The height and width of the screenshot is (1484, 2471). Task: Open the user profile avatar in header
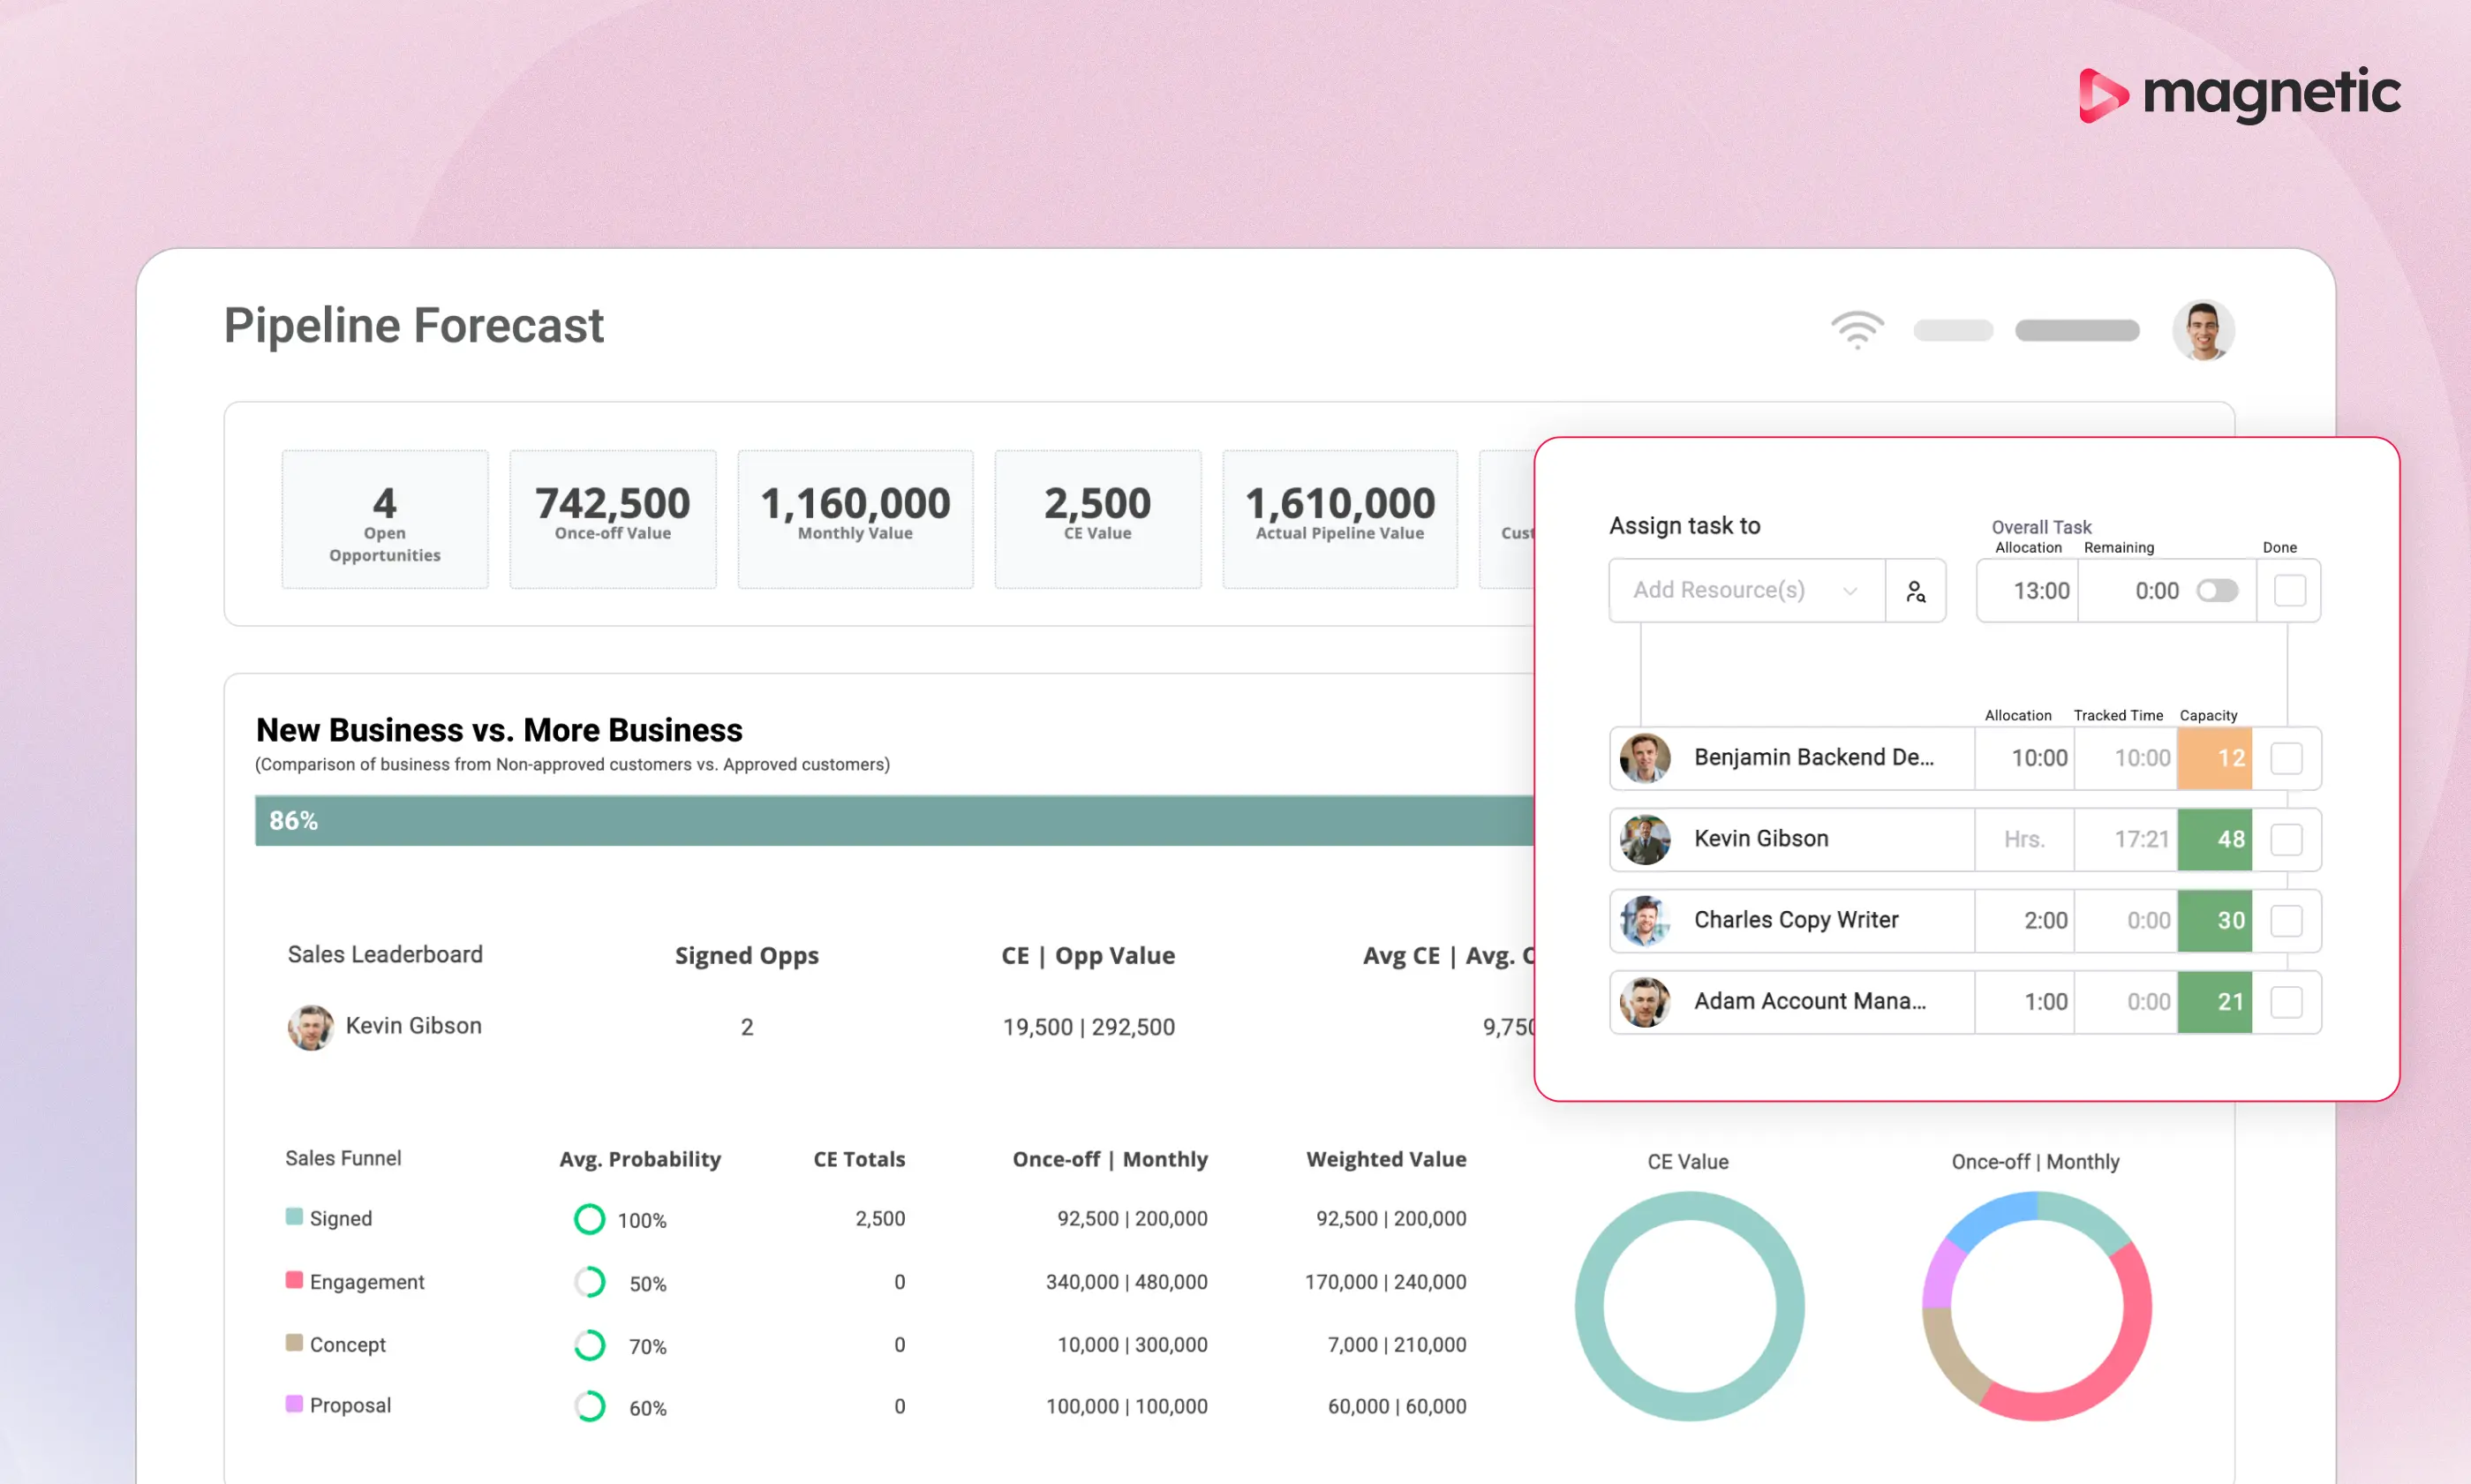point(2203,330)
